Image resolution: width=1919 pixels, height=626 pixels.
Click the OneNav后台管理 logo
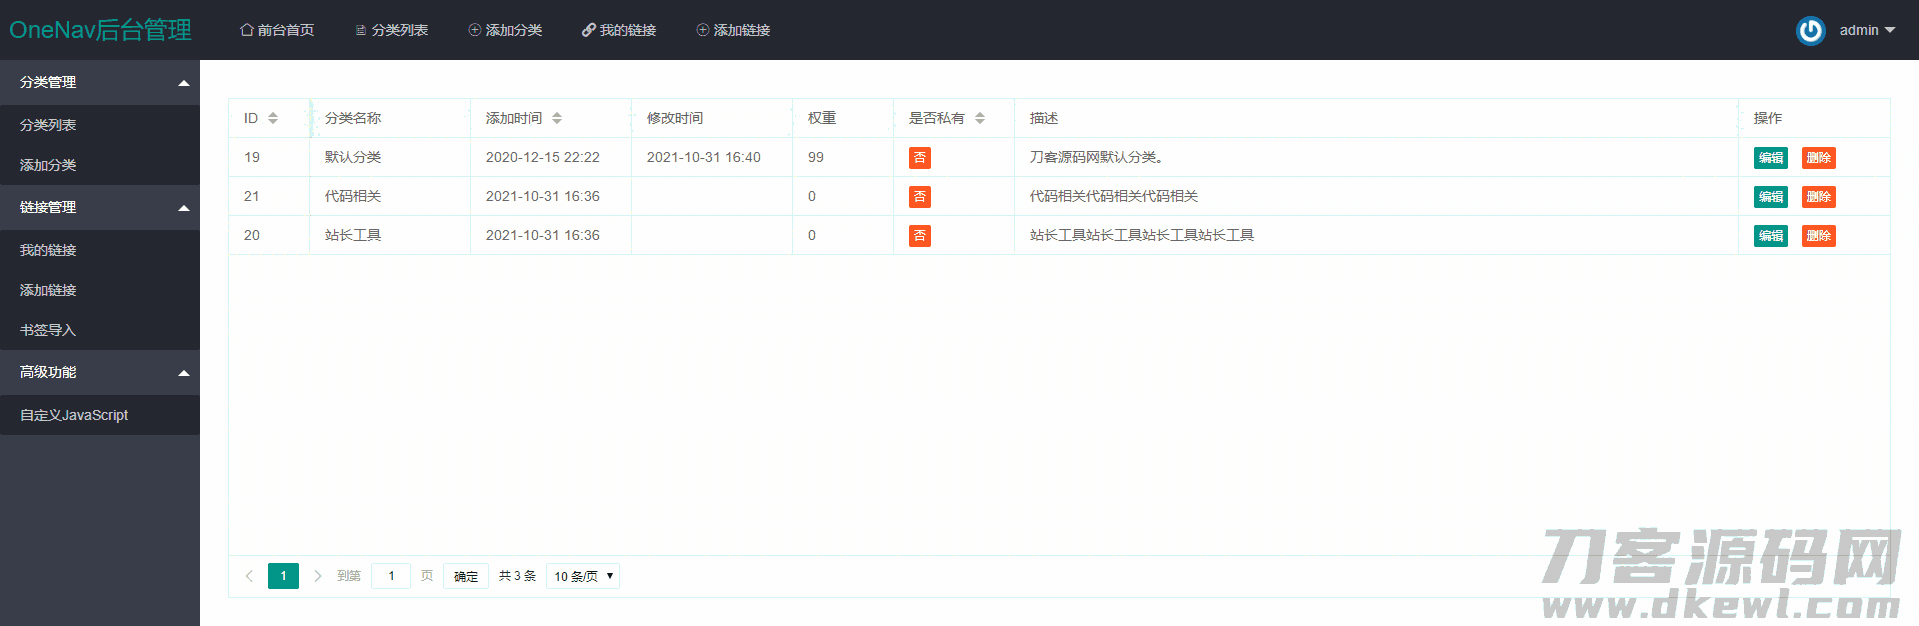[x=100, y=30]
